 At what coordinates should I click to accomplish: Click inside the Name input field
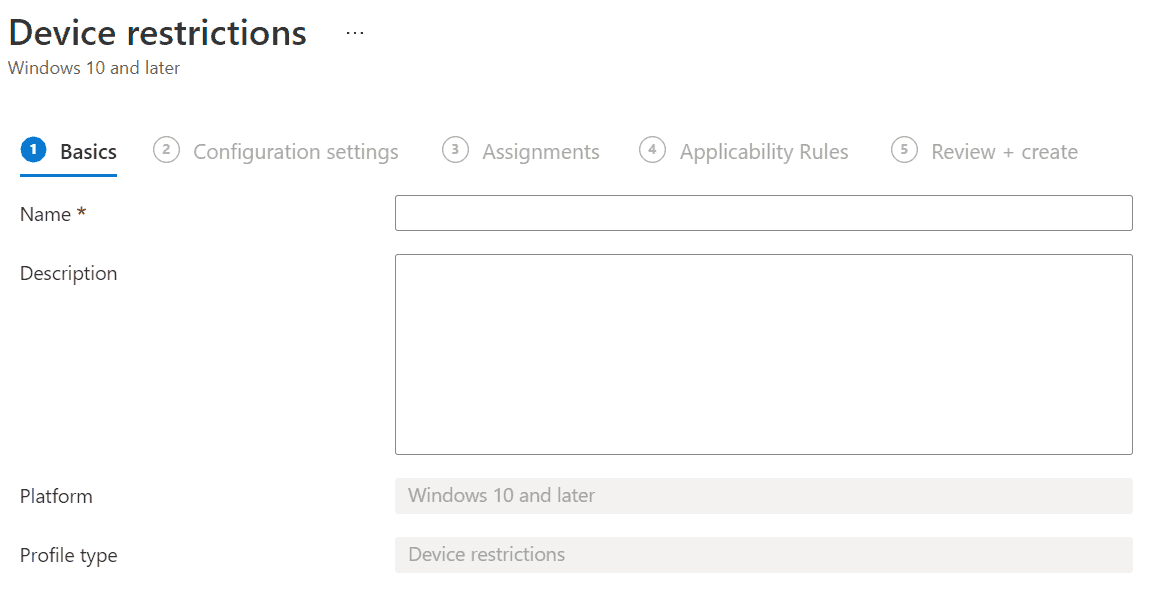[764, 212]
